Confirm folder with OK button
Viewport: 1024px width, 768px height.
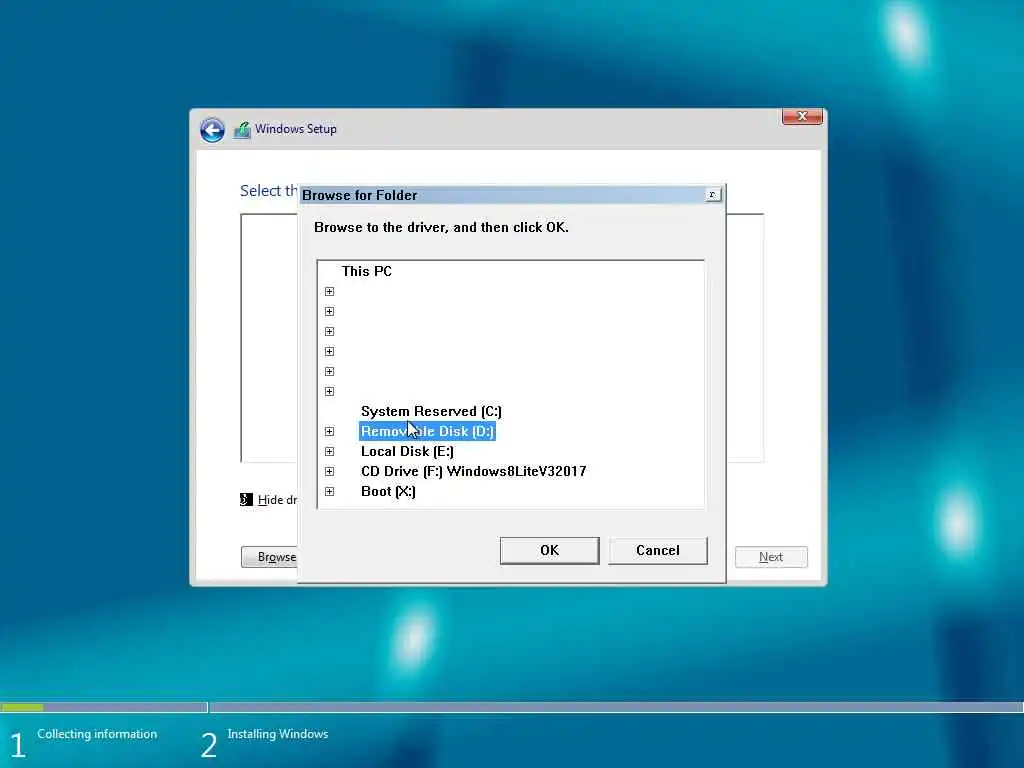549,551
